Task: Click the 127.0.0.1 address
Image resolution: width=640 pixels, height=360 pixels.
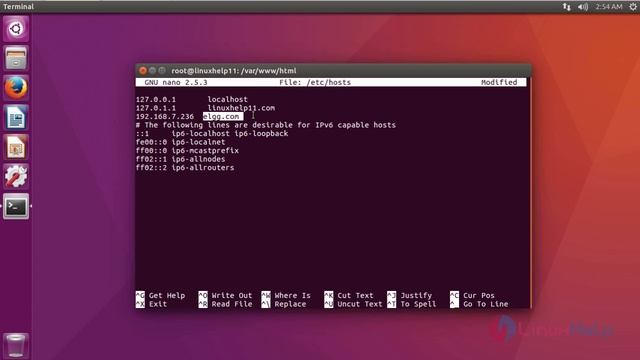Action: click(x=156, y=100)
